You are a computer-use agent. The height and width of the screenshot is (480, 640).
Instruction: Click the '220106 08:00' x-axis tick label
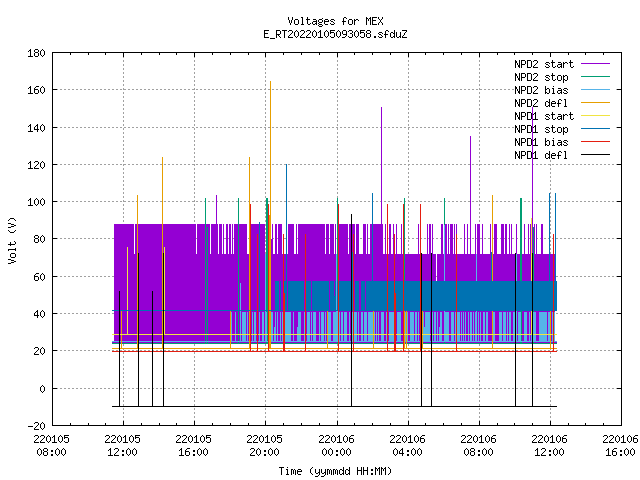(x=478, y=446)
